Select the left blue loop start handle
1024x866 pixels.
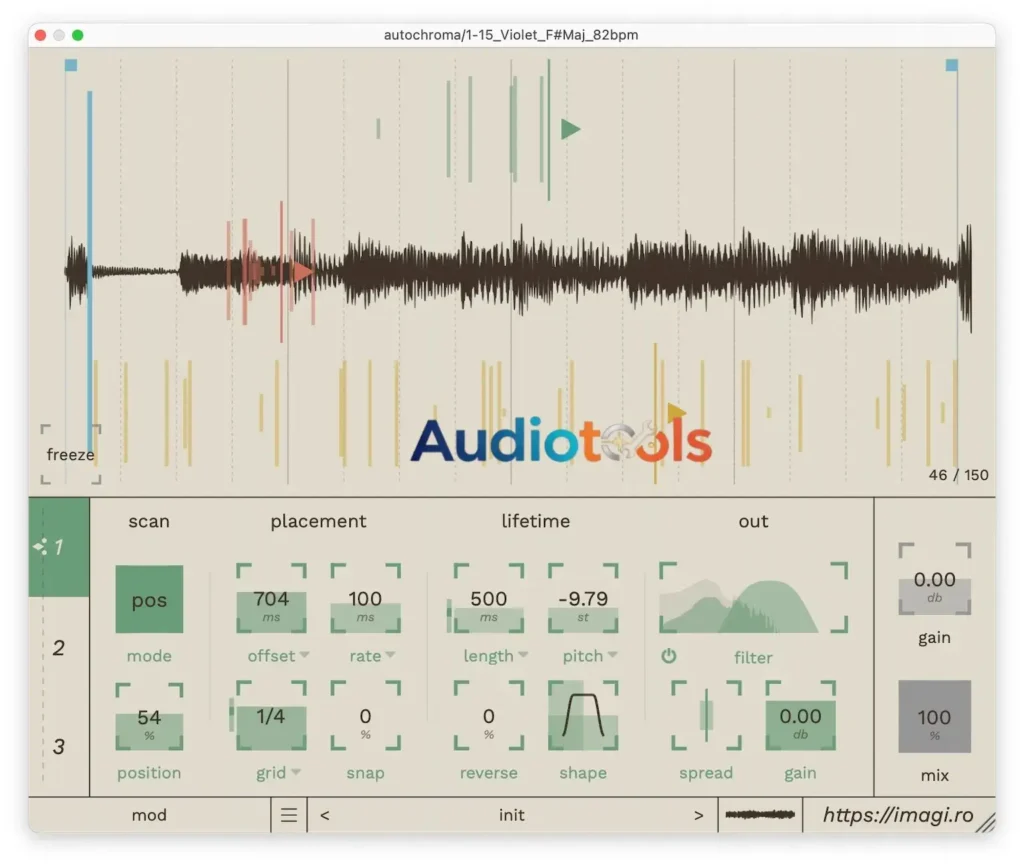coord(71,65)
